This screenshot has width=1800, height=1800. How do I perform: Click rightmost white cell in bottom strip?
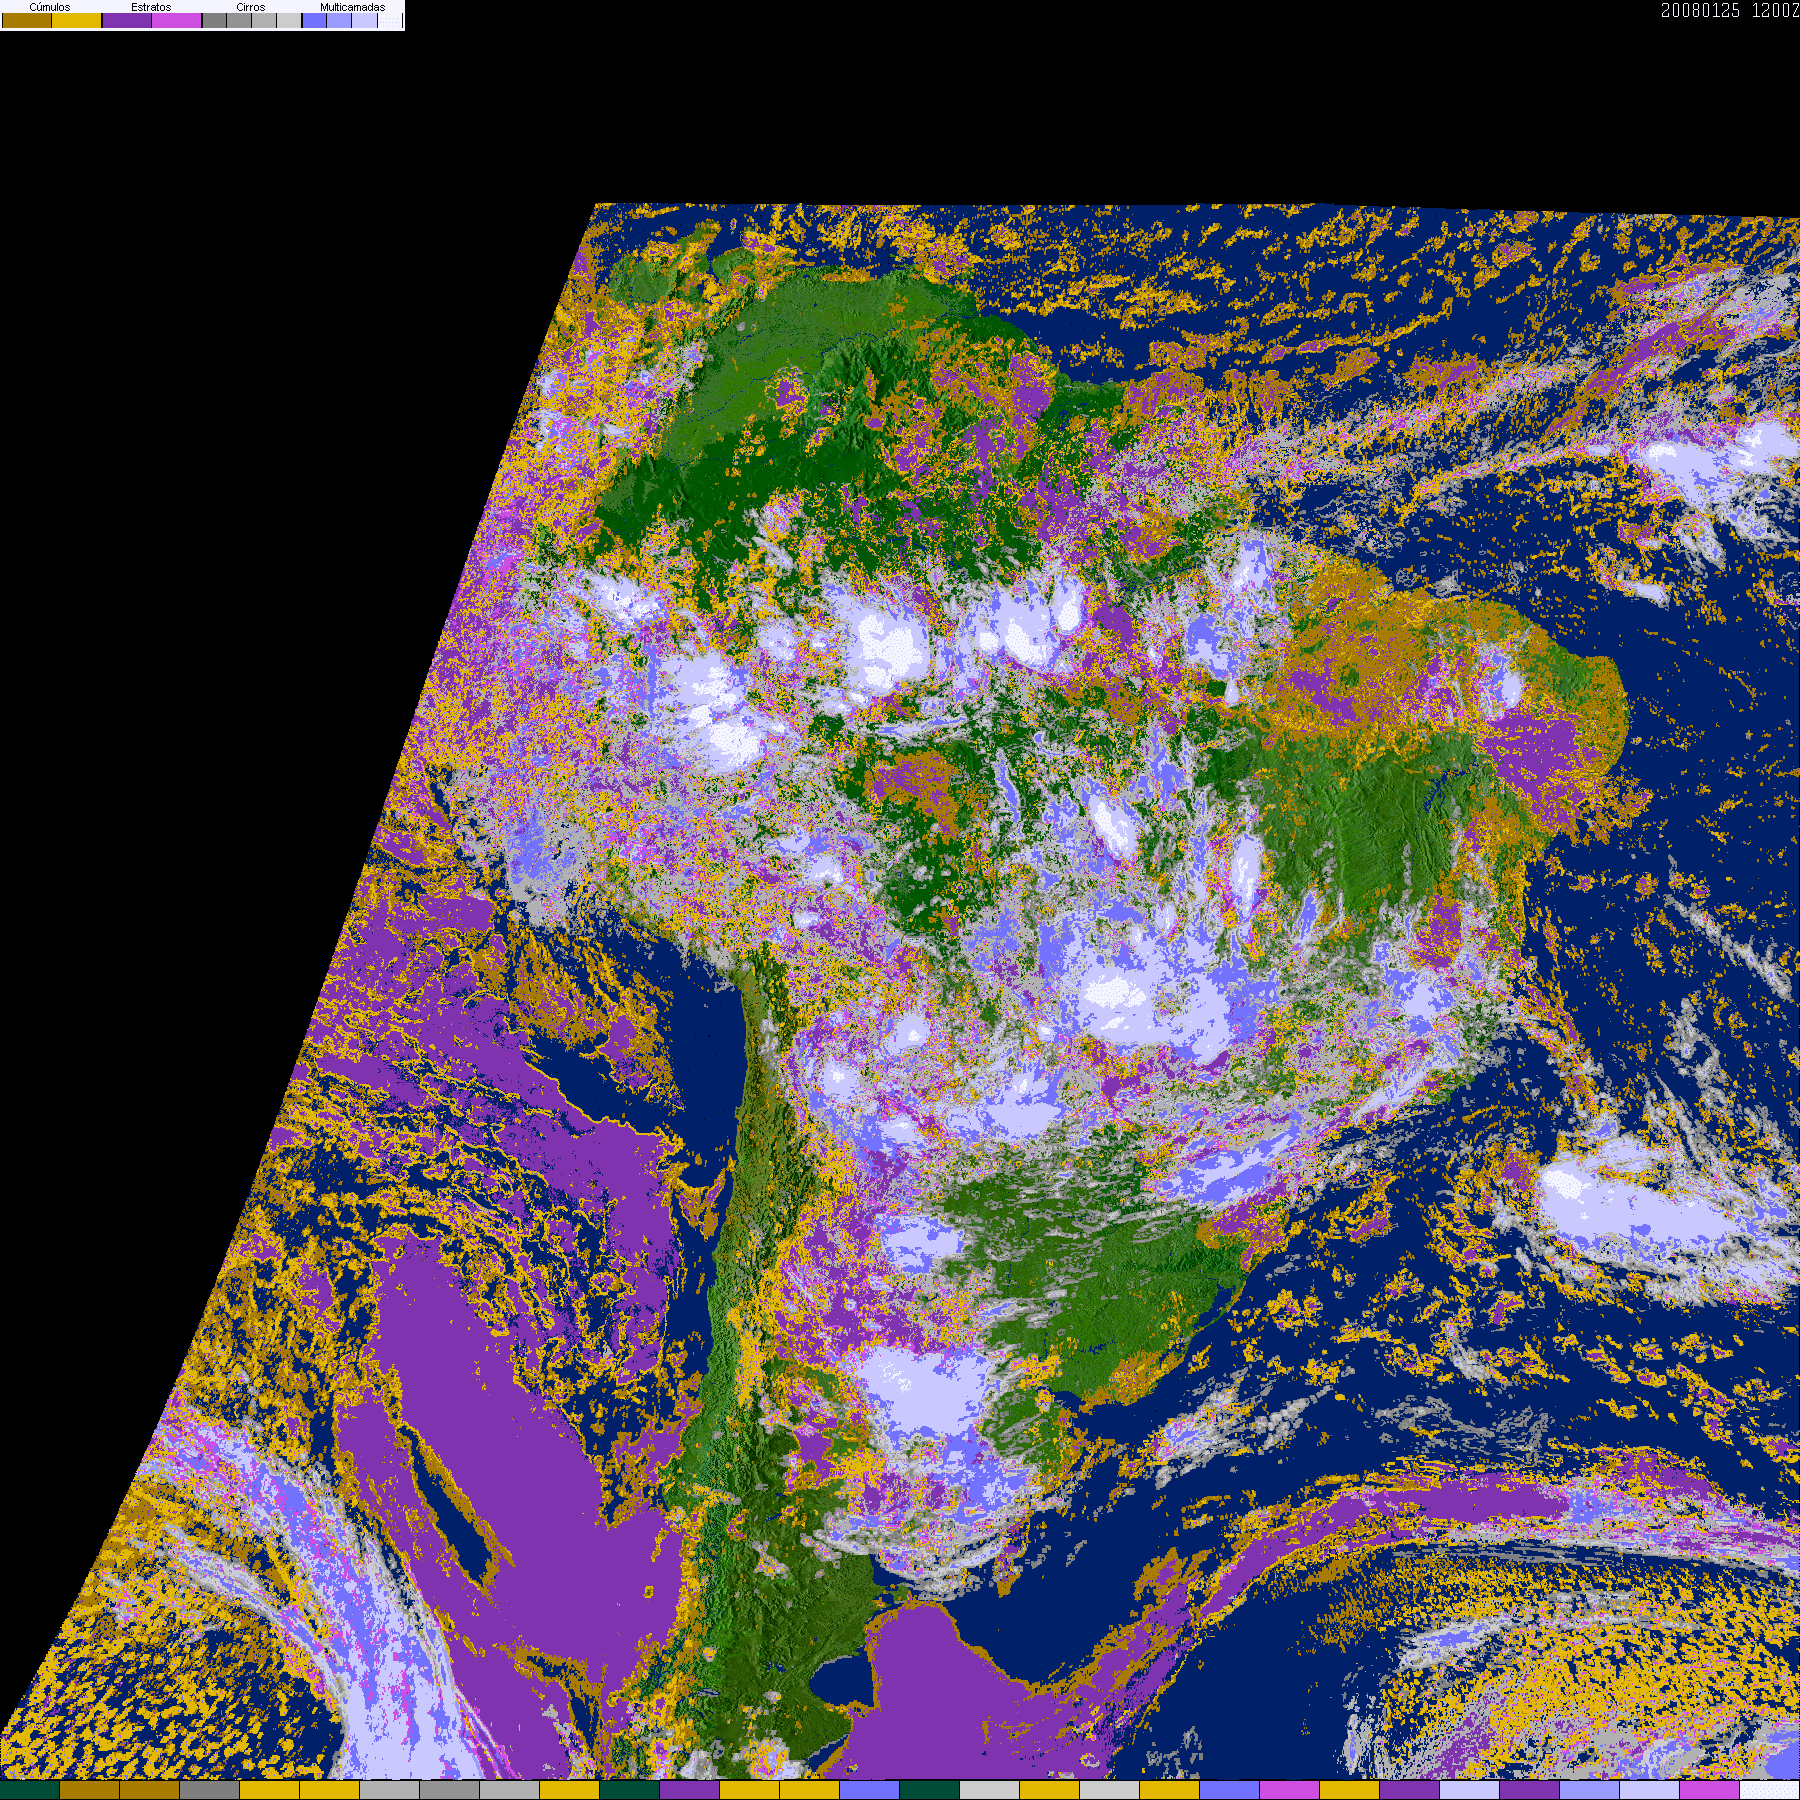pos(1770,1790)
